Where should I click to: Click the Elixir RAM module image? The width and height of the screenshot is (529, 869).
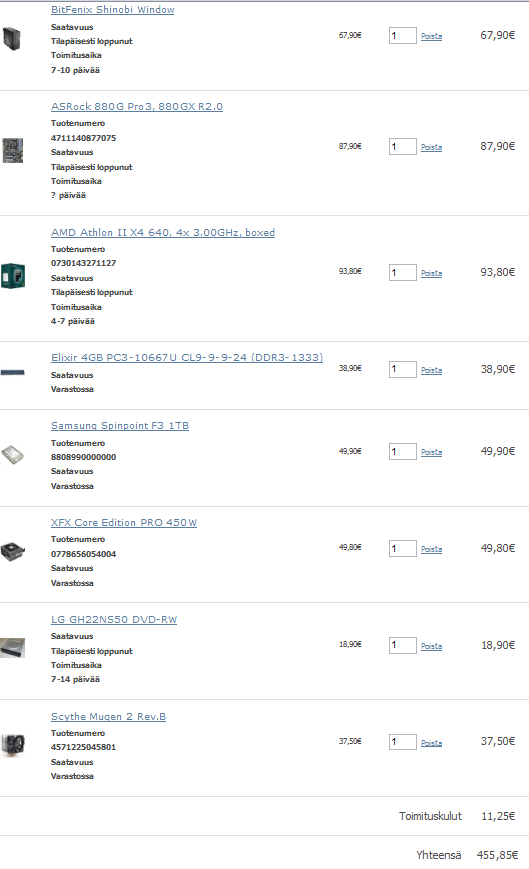click(12, 372)
